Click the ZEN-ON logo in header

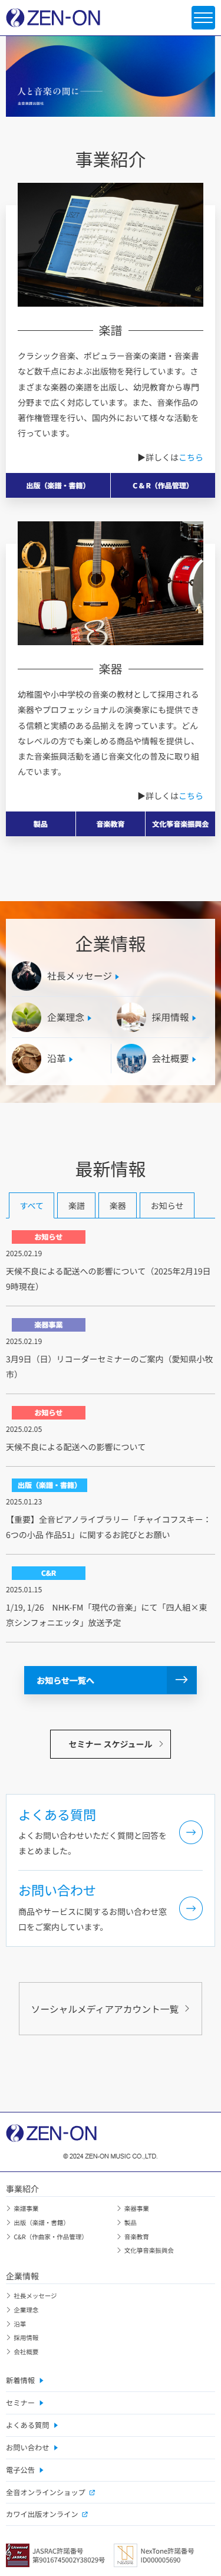coord(53,17)
